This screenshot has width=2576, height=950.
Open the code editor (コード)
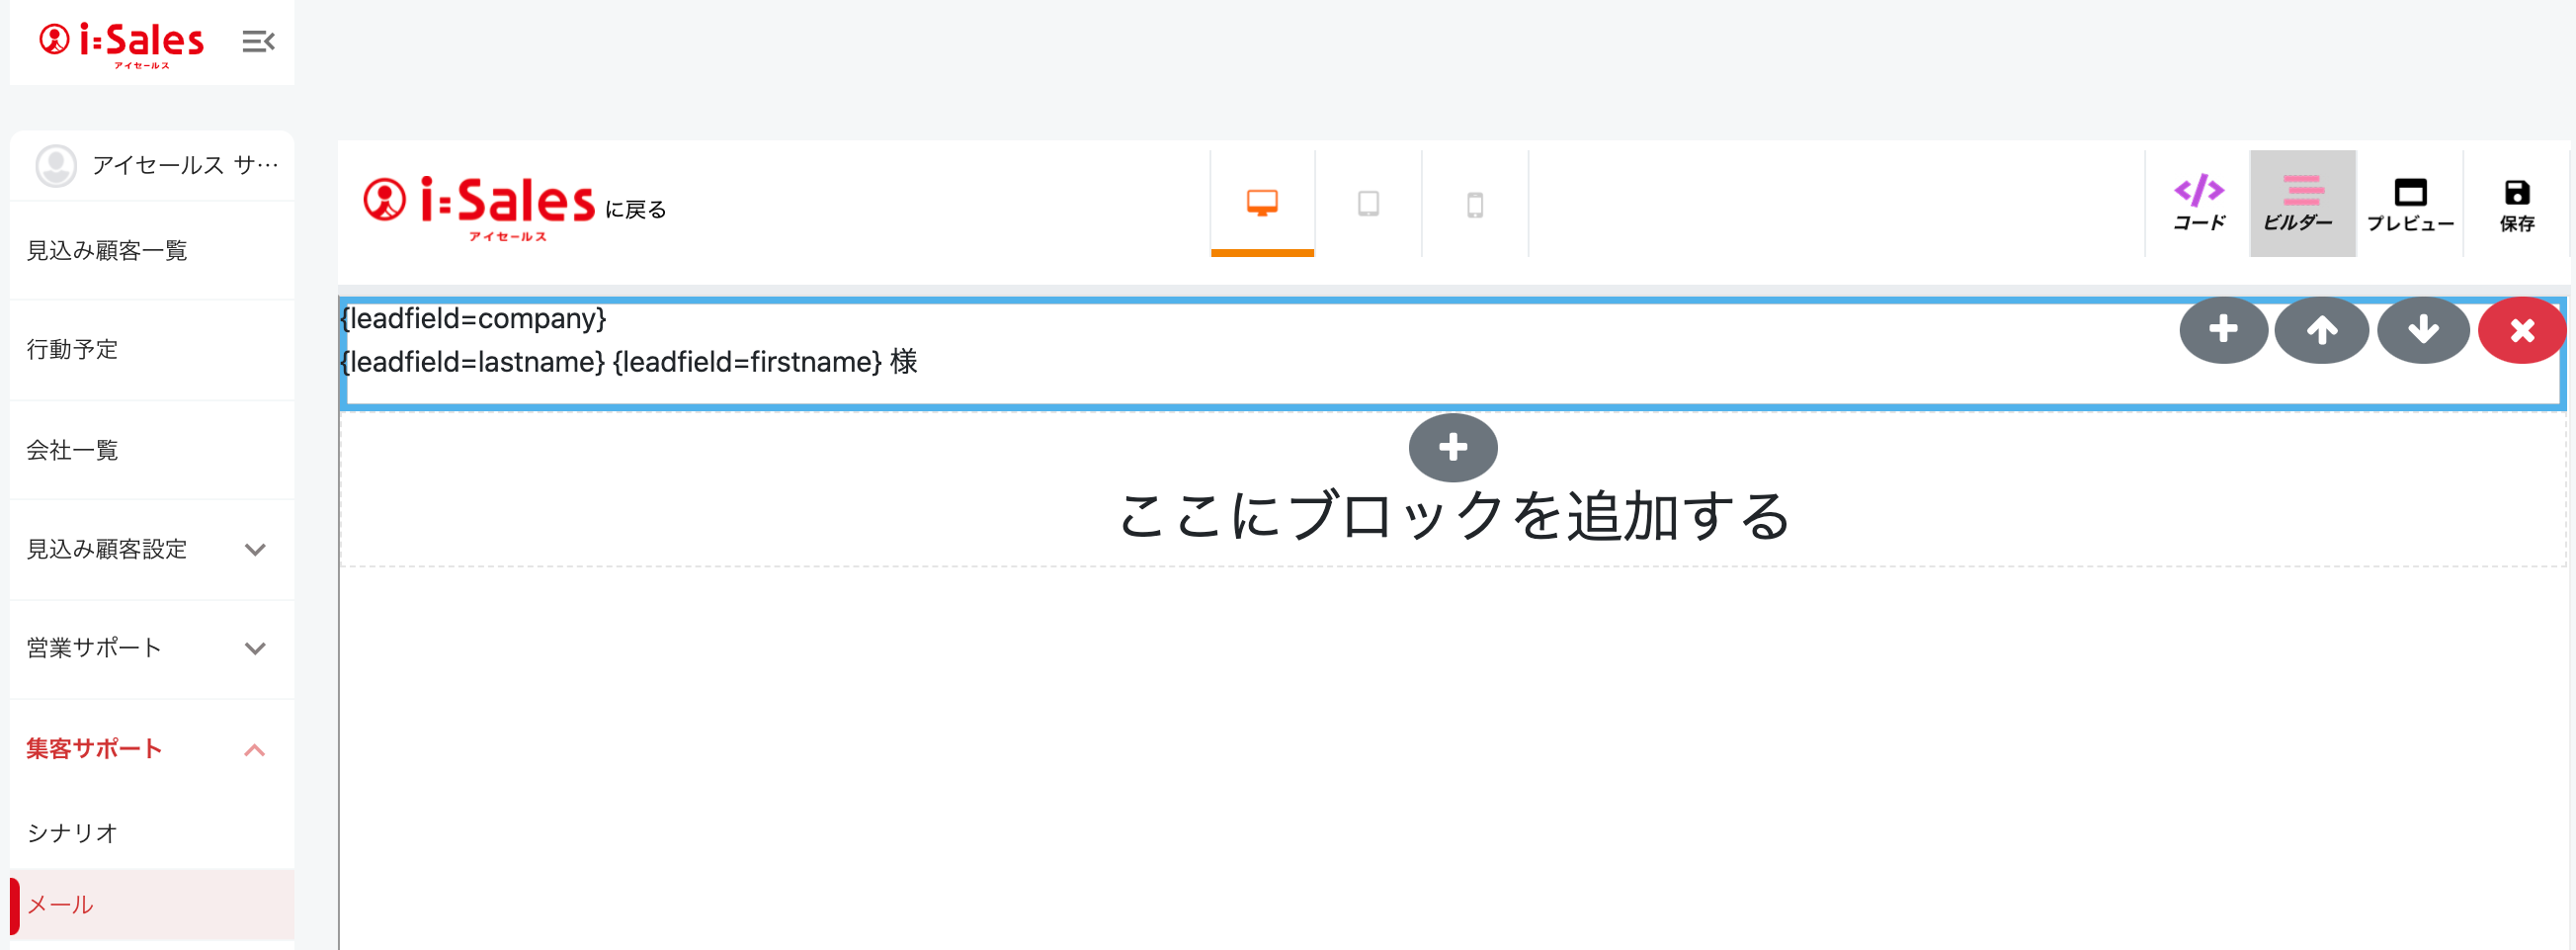click(2199, 203)
